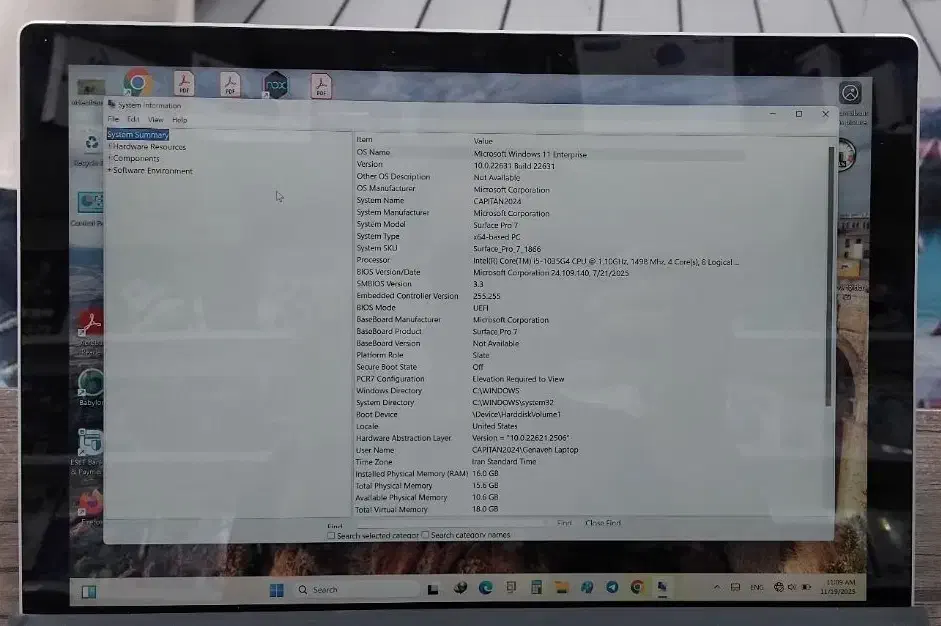Expand the Software Environment node
The image size is (941, 626).
pos(109,170)
